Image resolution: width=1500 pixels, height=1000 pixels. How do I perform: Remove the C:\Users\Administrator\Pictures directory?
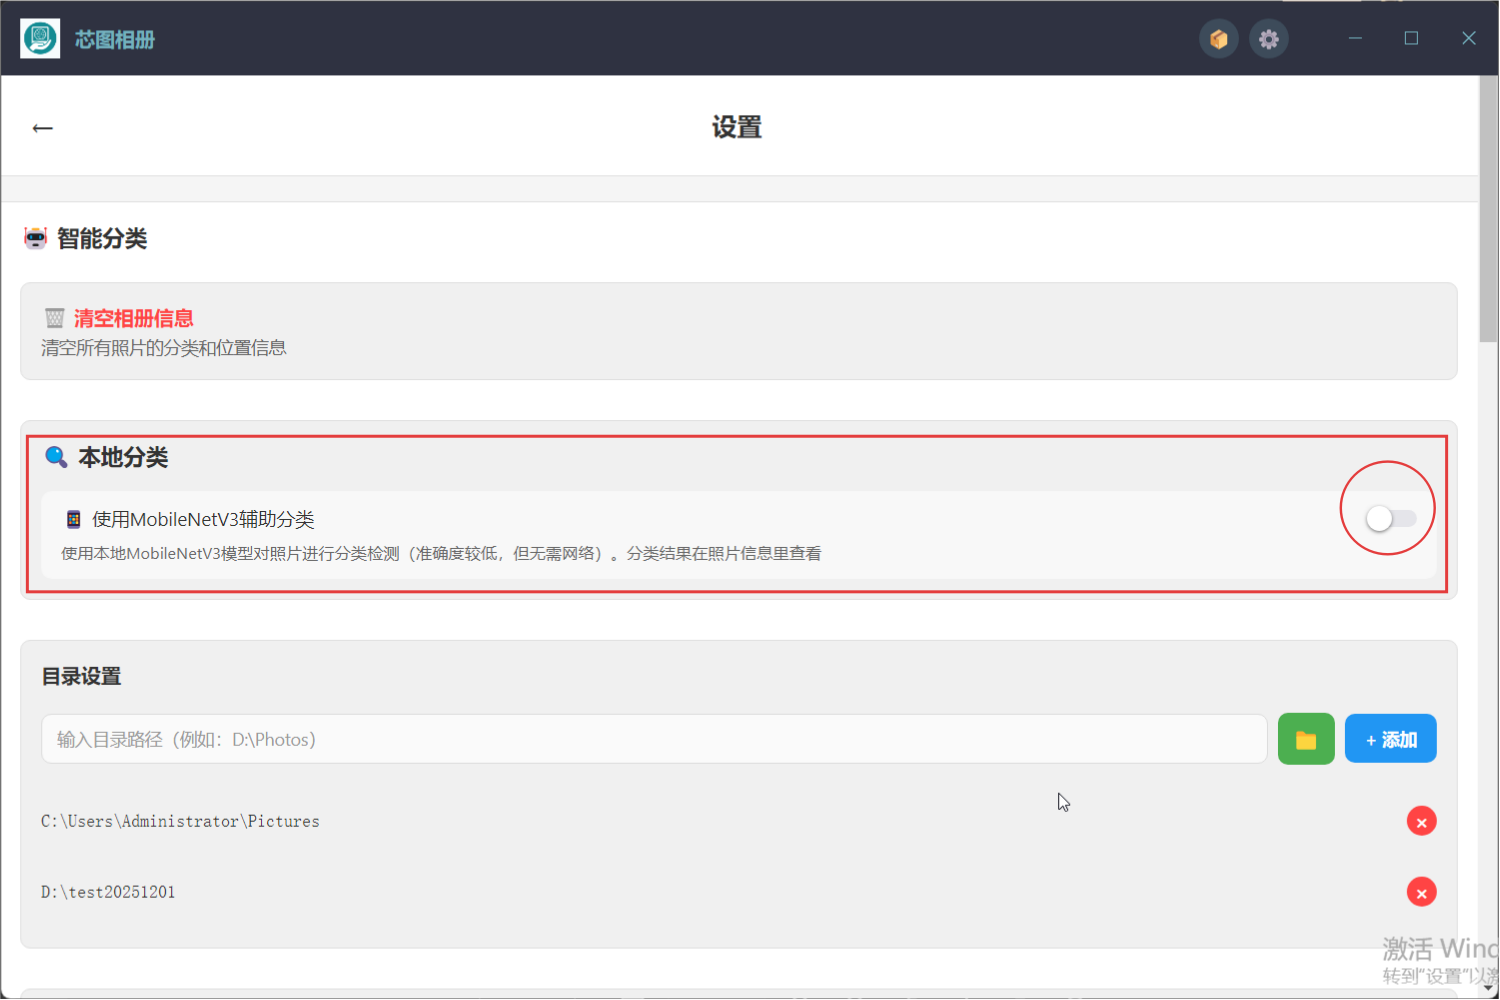1421,822
